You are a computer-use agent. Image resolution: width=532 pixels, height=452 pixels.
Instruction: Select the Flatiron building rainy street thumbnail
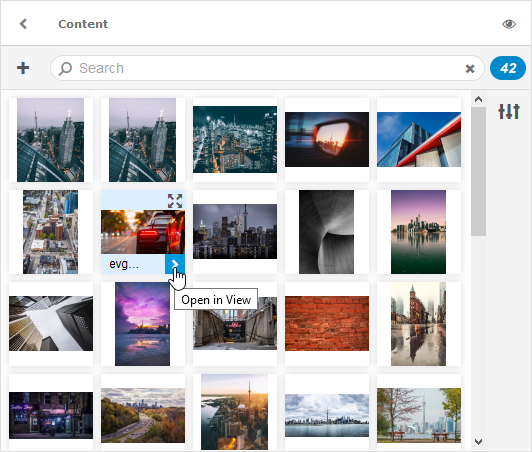[418, 324]
